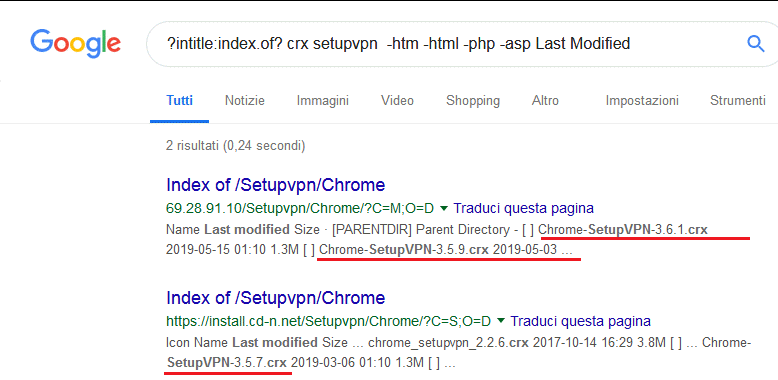
Task: Select the Tutti tab
Action: (180, 101)
